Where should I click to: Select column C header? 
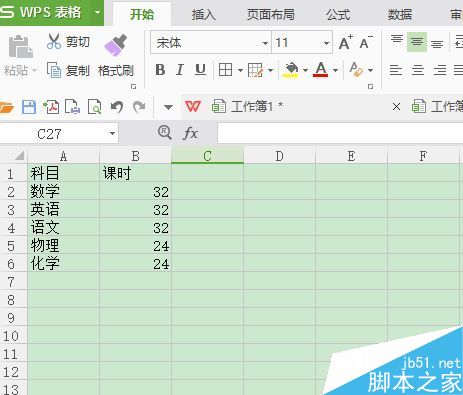point(207,156)
